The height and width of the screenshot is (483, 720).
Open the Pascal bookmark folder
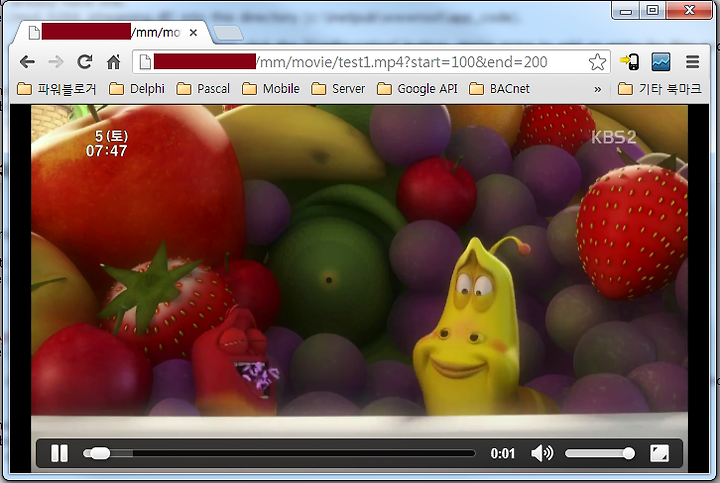(x=203, y=89)
